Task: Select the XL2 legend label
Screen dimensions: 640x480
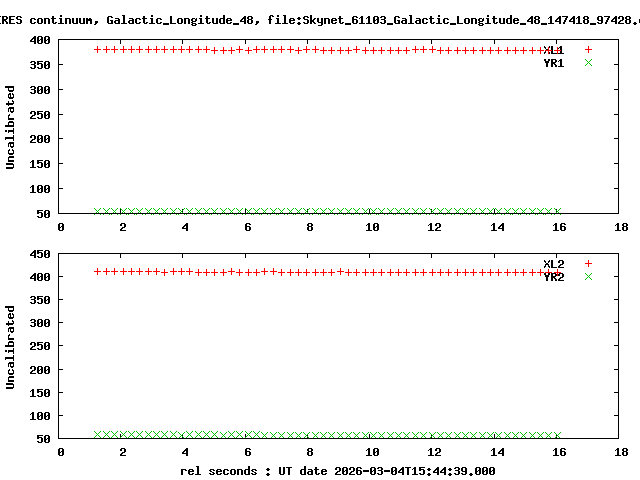Action: click(553, 264)
